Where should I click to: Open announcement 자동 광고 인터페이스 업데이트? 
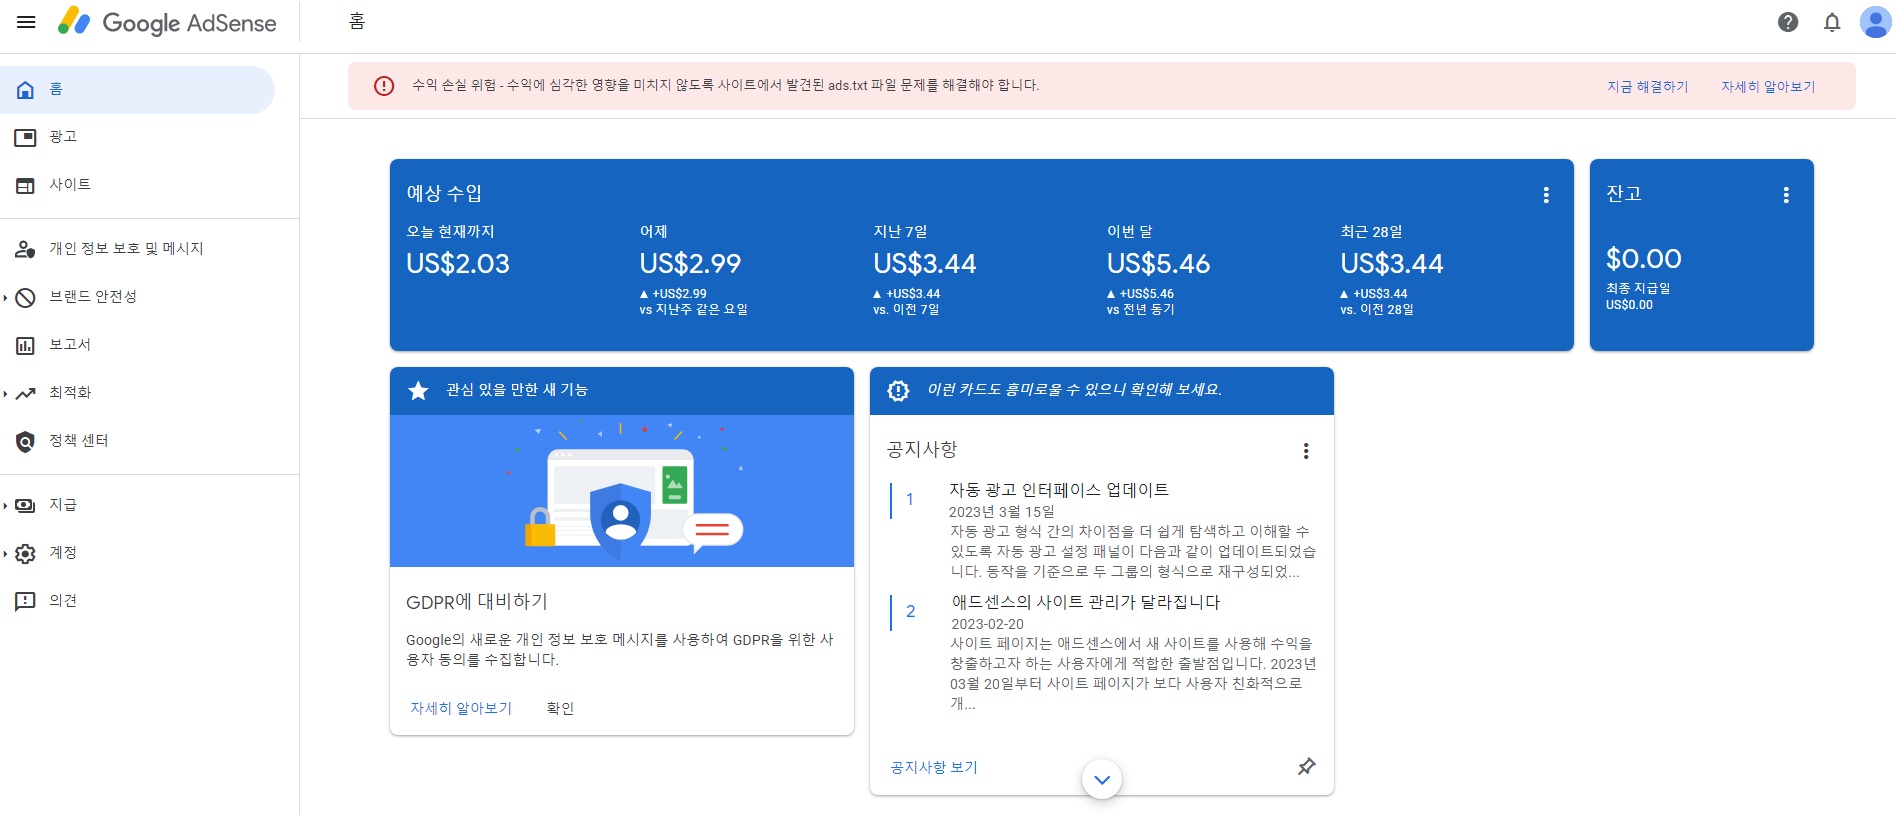click(1059, 490)
